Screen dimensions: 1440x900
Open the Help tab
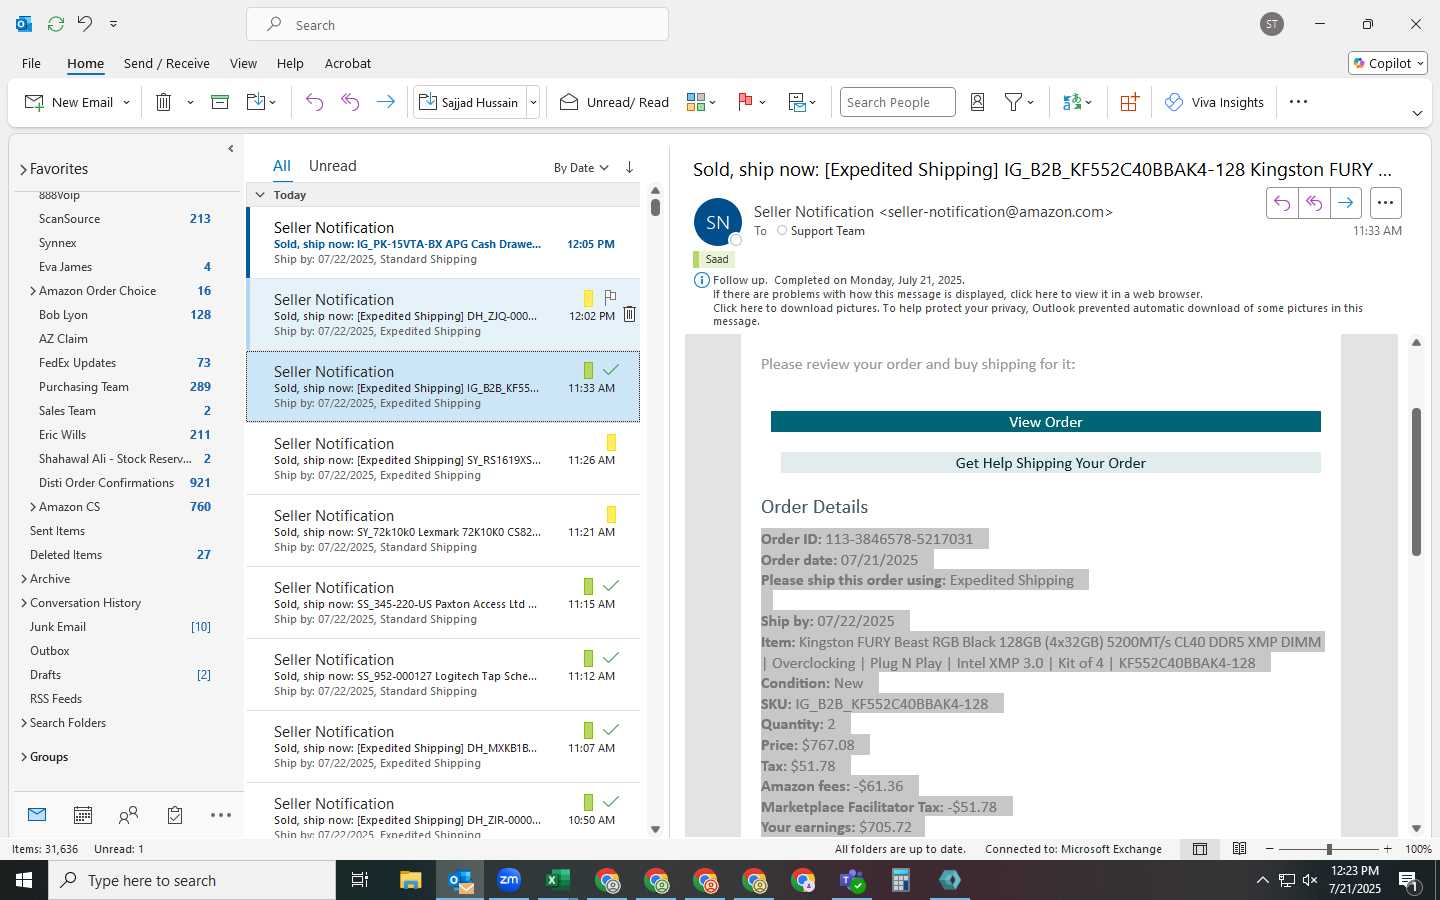tap(290, 63)
